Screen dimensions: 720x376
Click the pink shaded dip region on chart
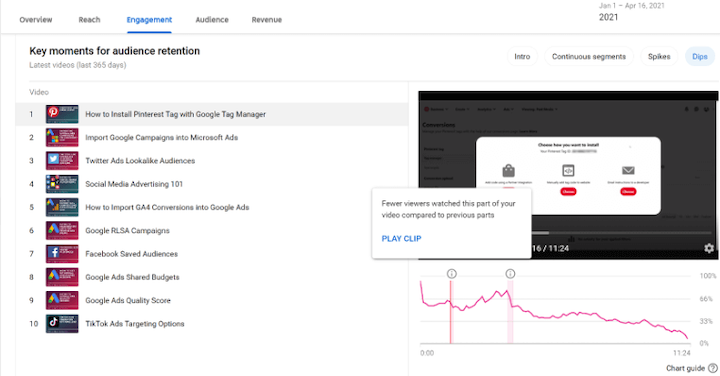click(x=510, y=312)
